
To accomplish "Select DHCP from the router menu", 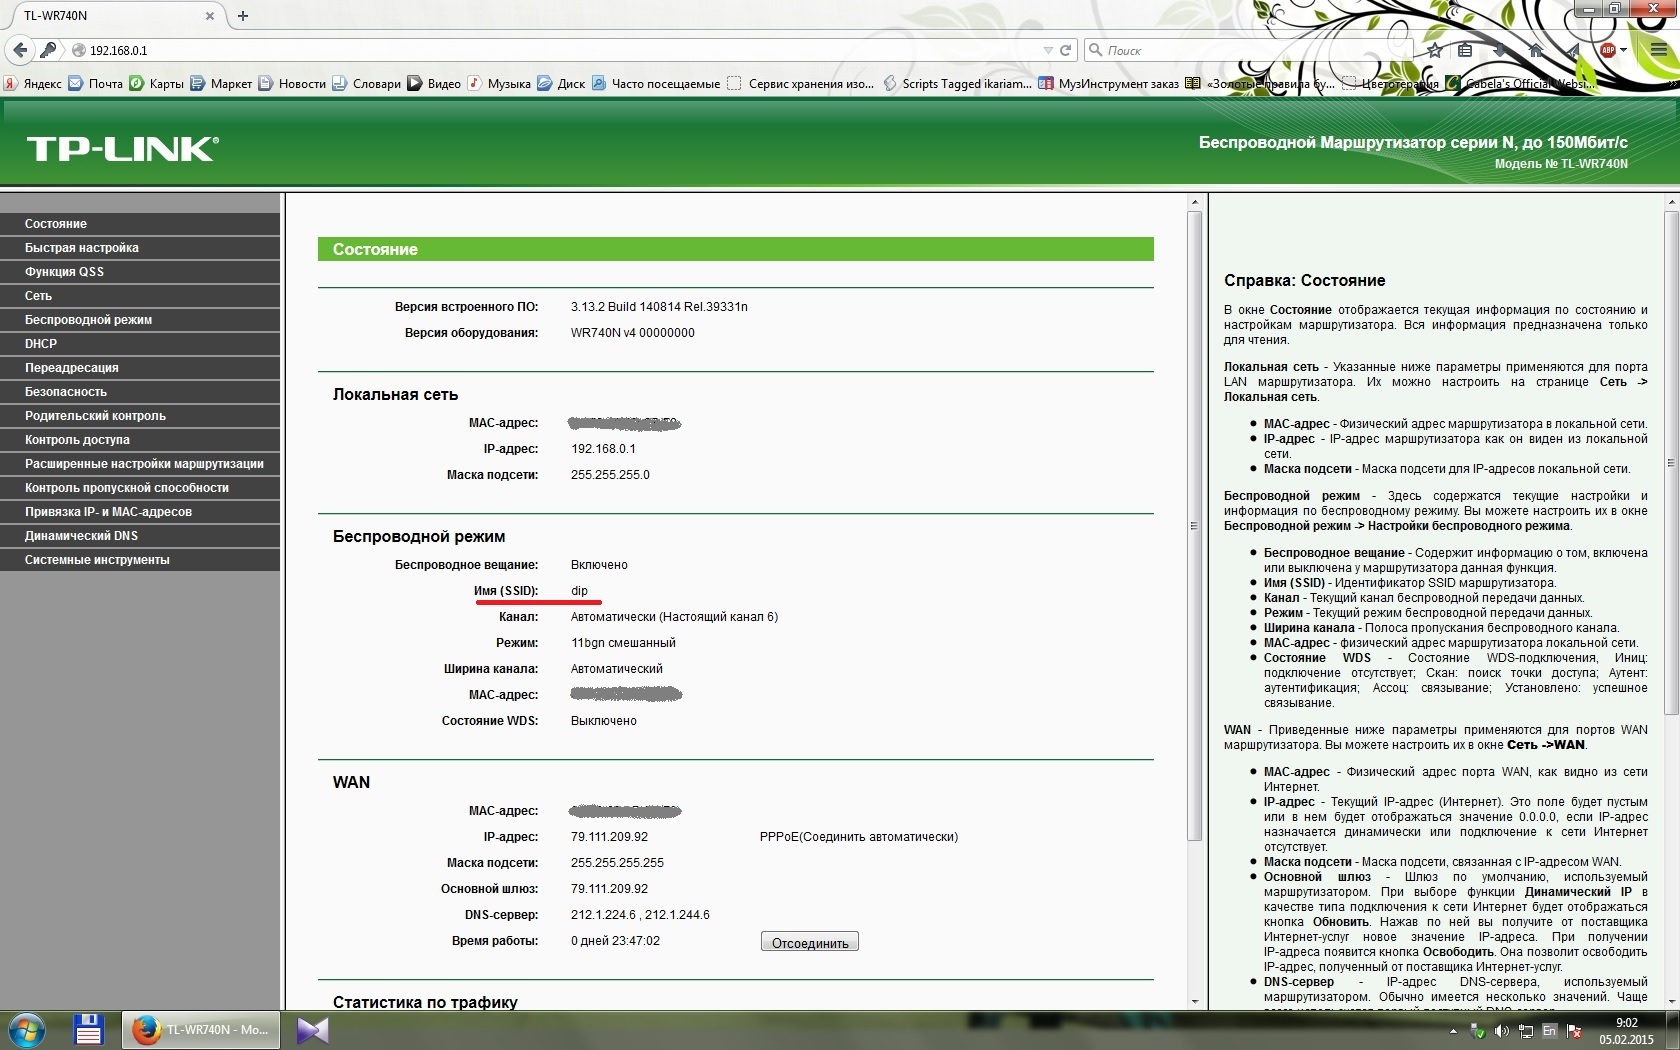I will click(x=41, y=344).
